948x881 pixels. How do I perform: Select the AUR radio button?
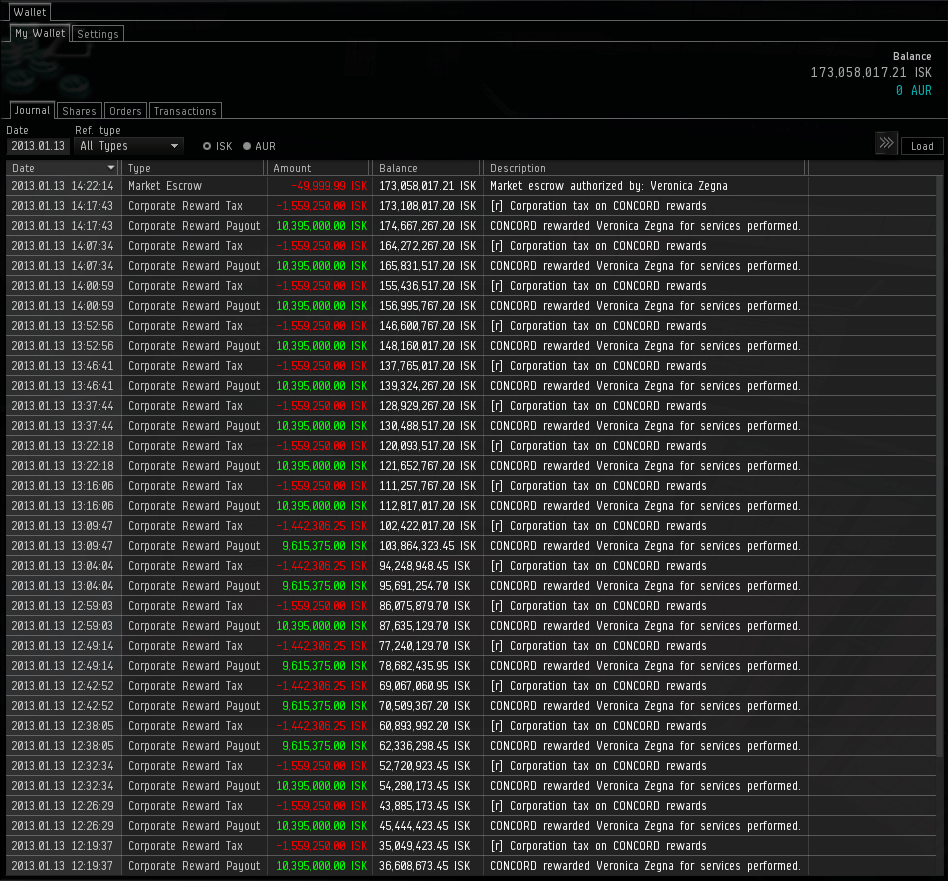(247, 146)
